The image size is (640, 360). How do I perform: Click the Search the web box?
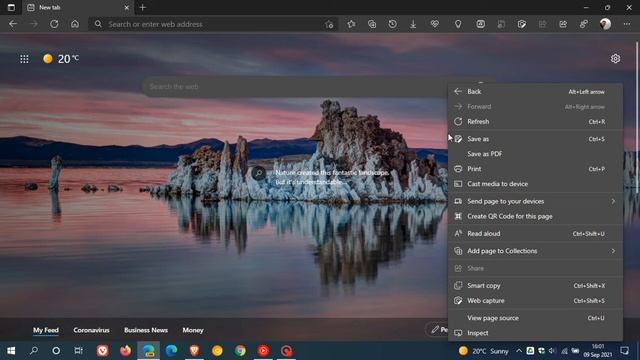click(295, 87)
